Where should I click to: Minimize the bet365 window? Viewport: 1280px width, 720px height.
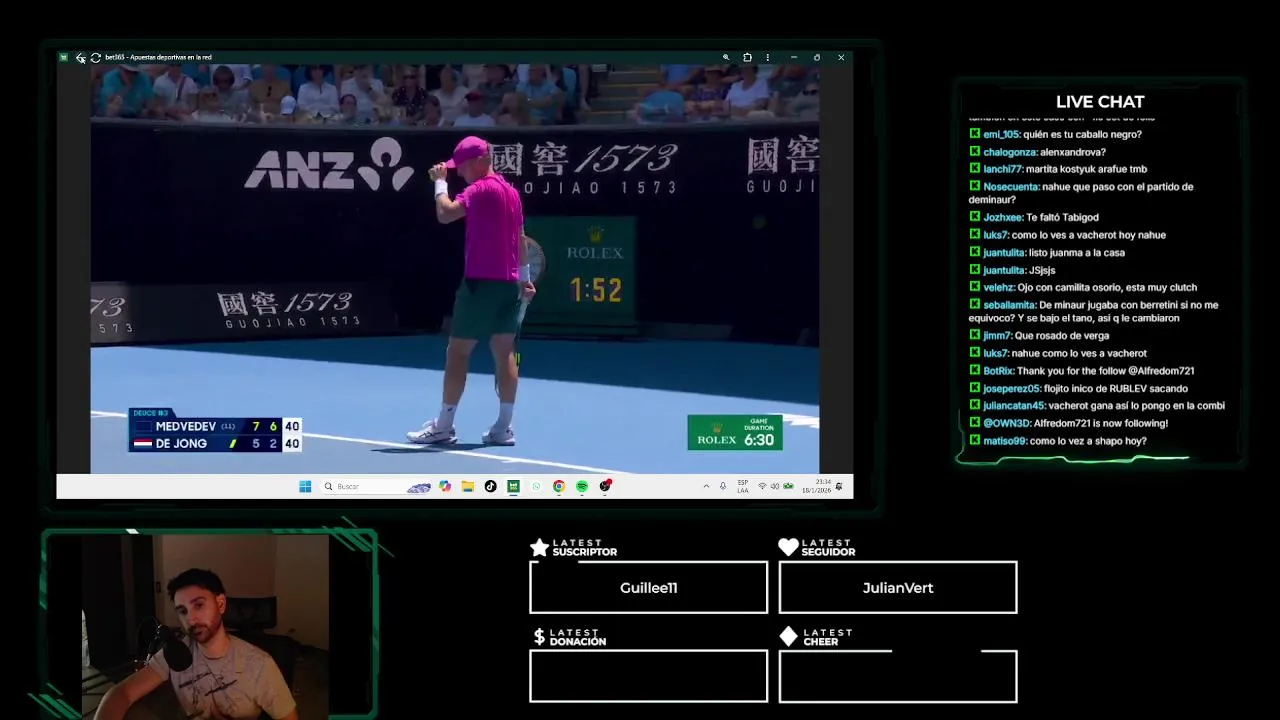point(793,58)
